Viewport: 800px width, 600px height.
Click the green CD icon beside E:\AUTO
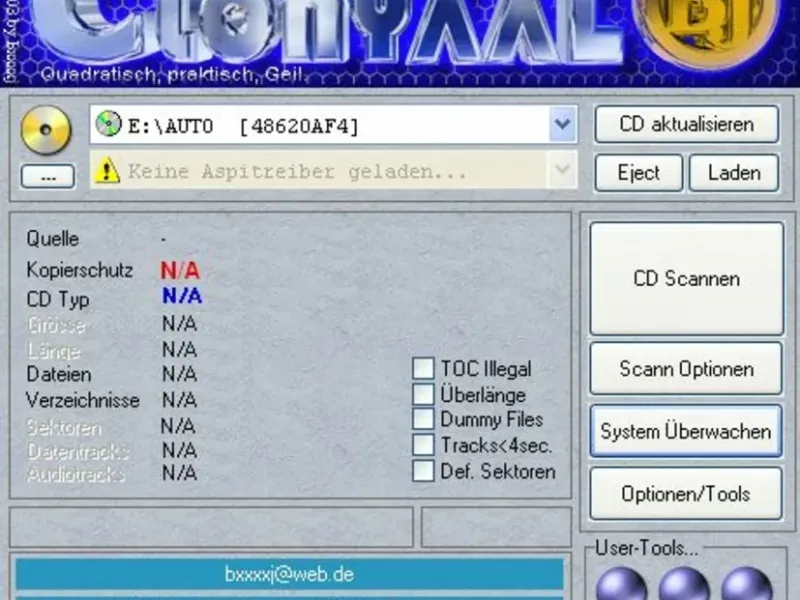coord(108,124)
